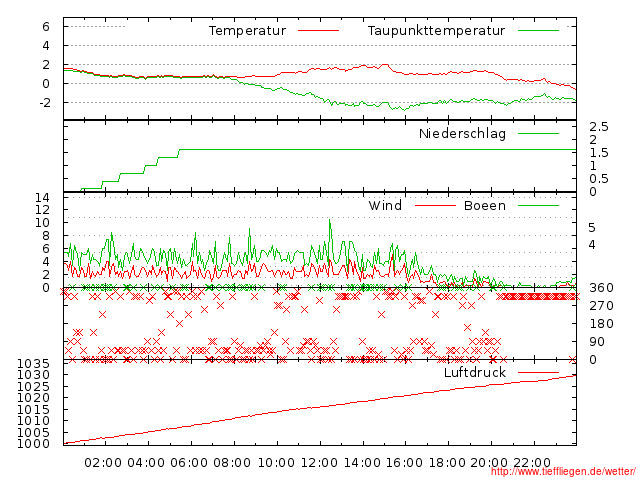Click the green Taupunkttemperatur legend line

538,31
